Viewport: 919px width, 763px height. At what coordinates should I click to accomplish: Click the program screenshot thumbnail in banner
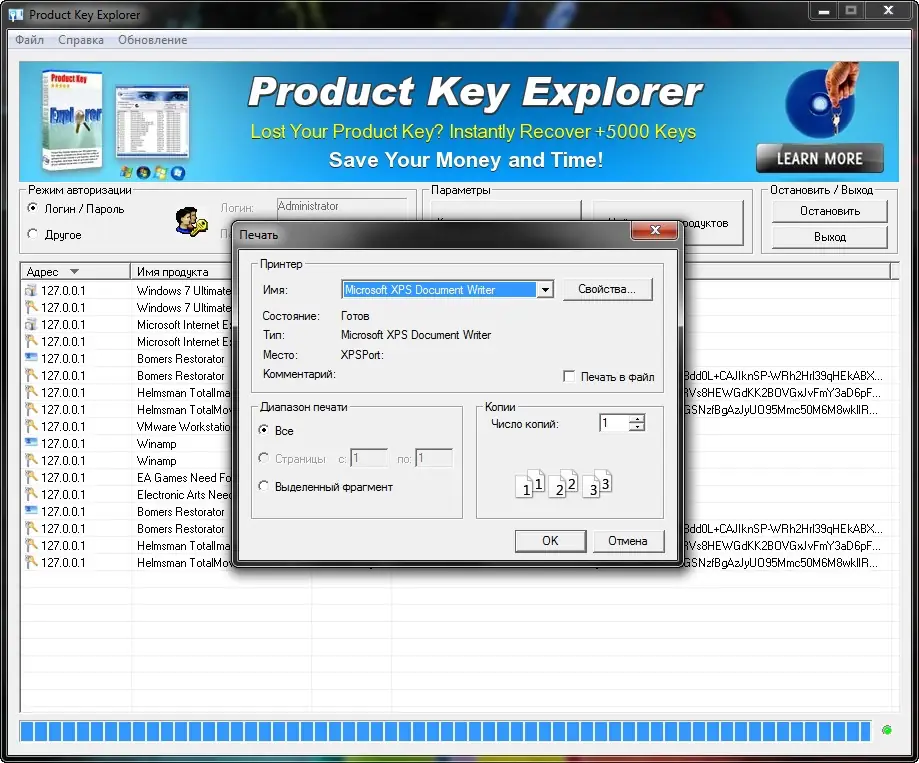click(152, 122)
